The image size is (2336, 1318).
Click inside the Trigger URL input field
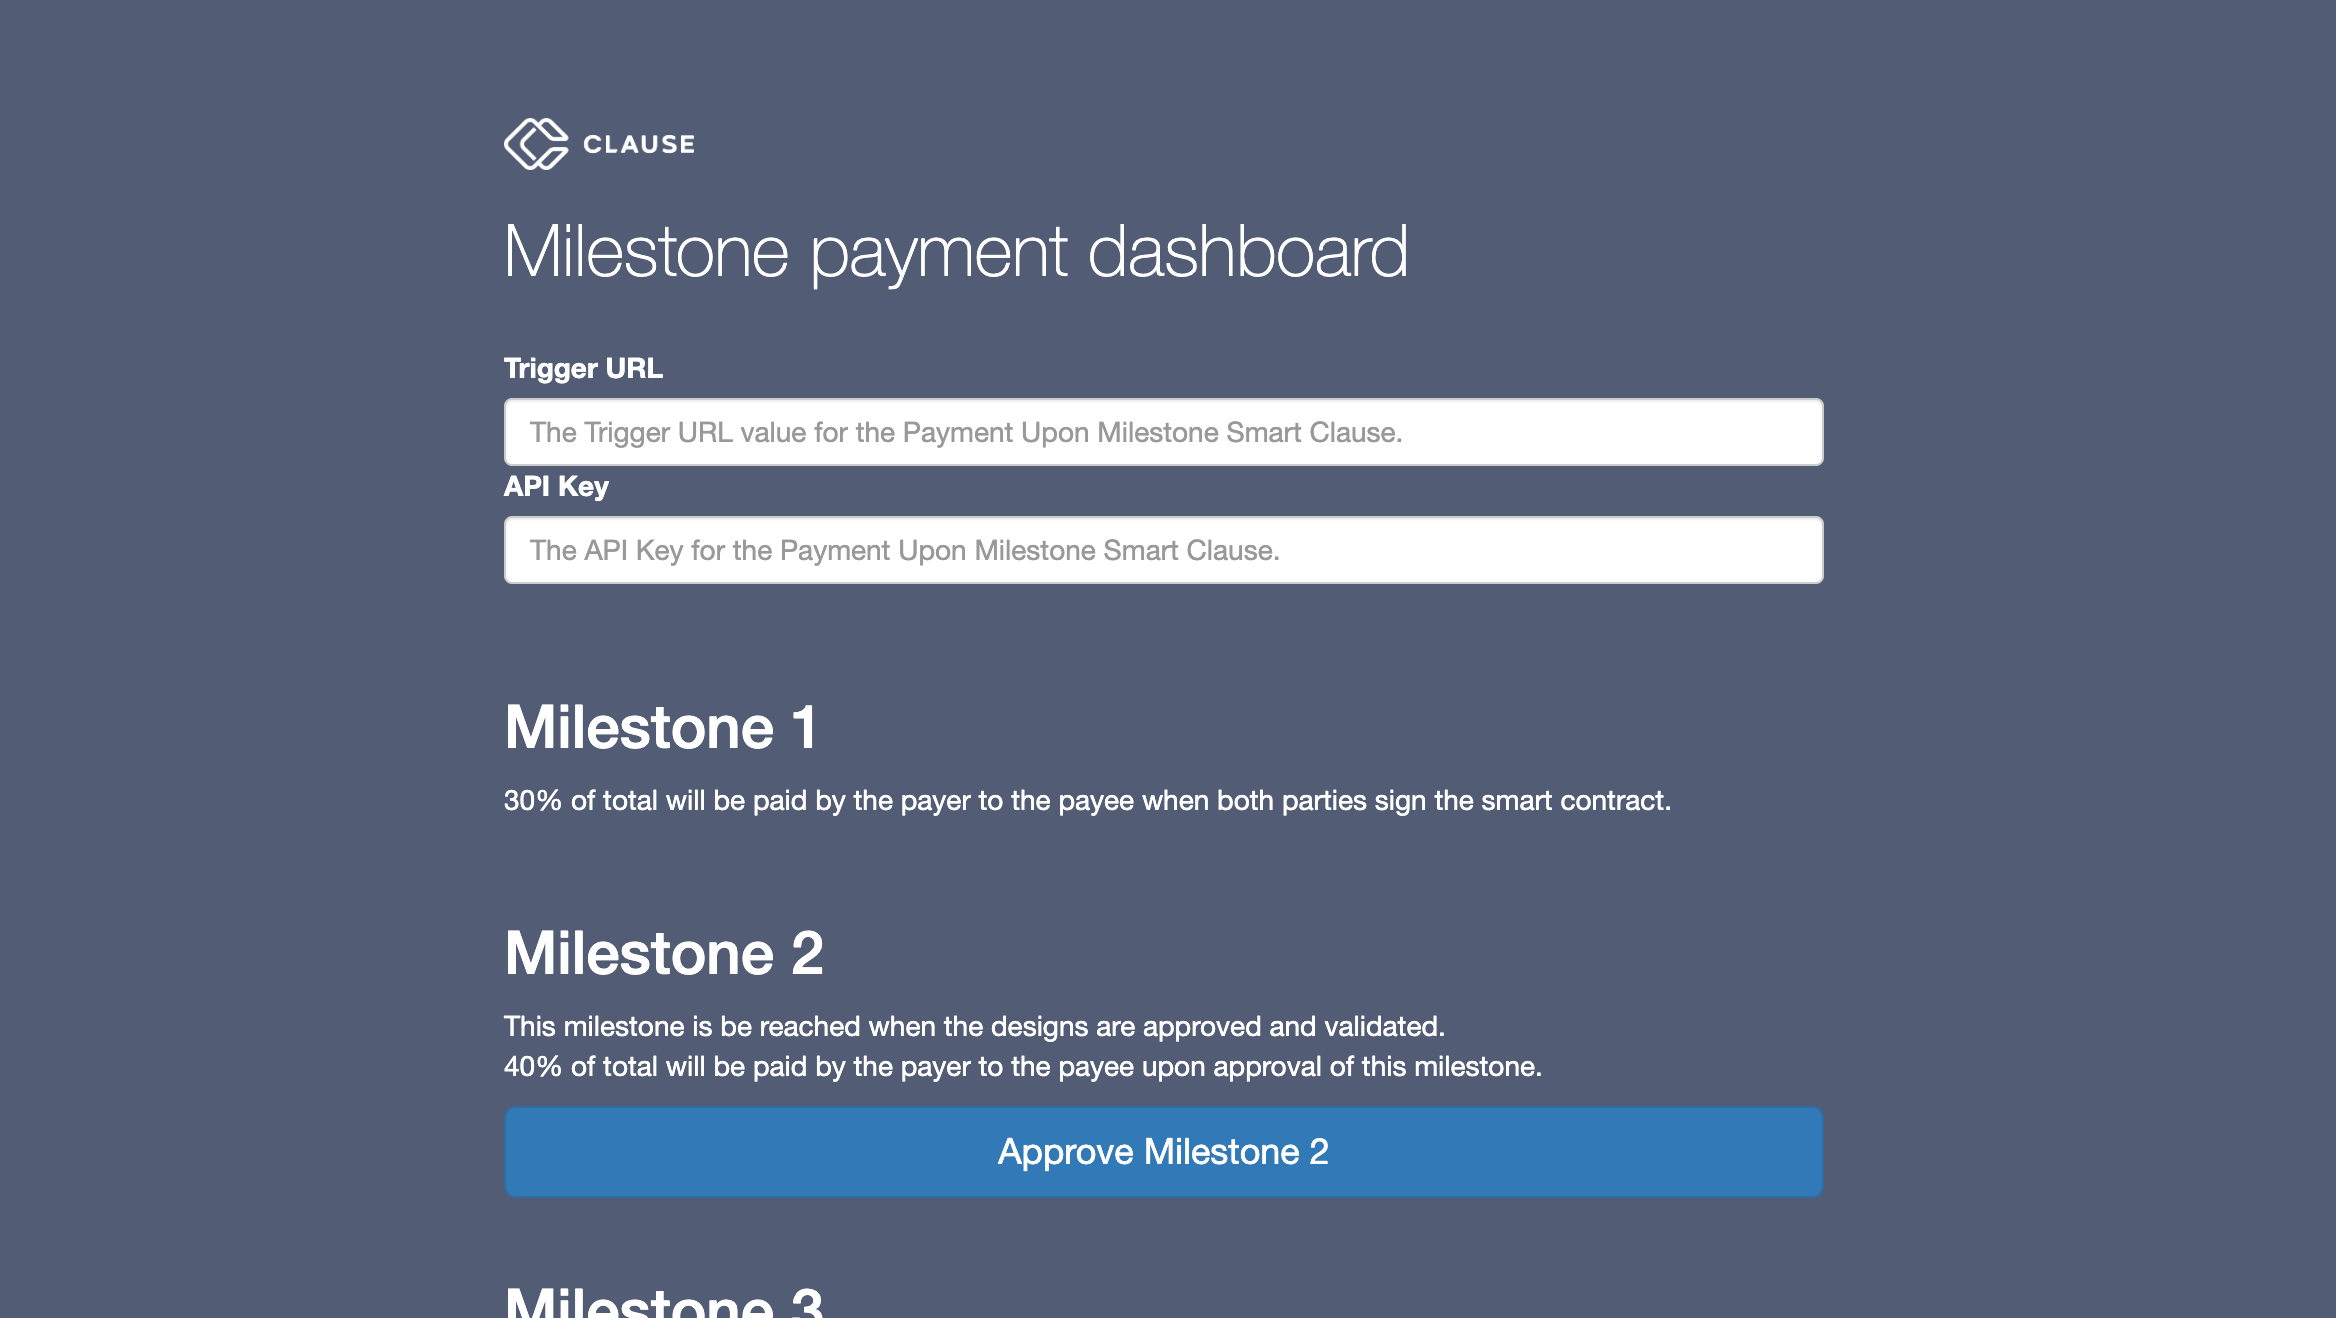(x=1163, y=432)
